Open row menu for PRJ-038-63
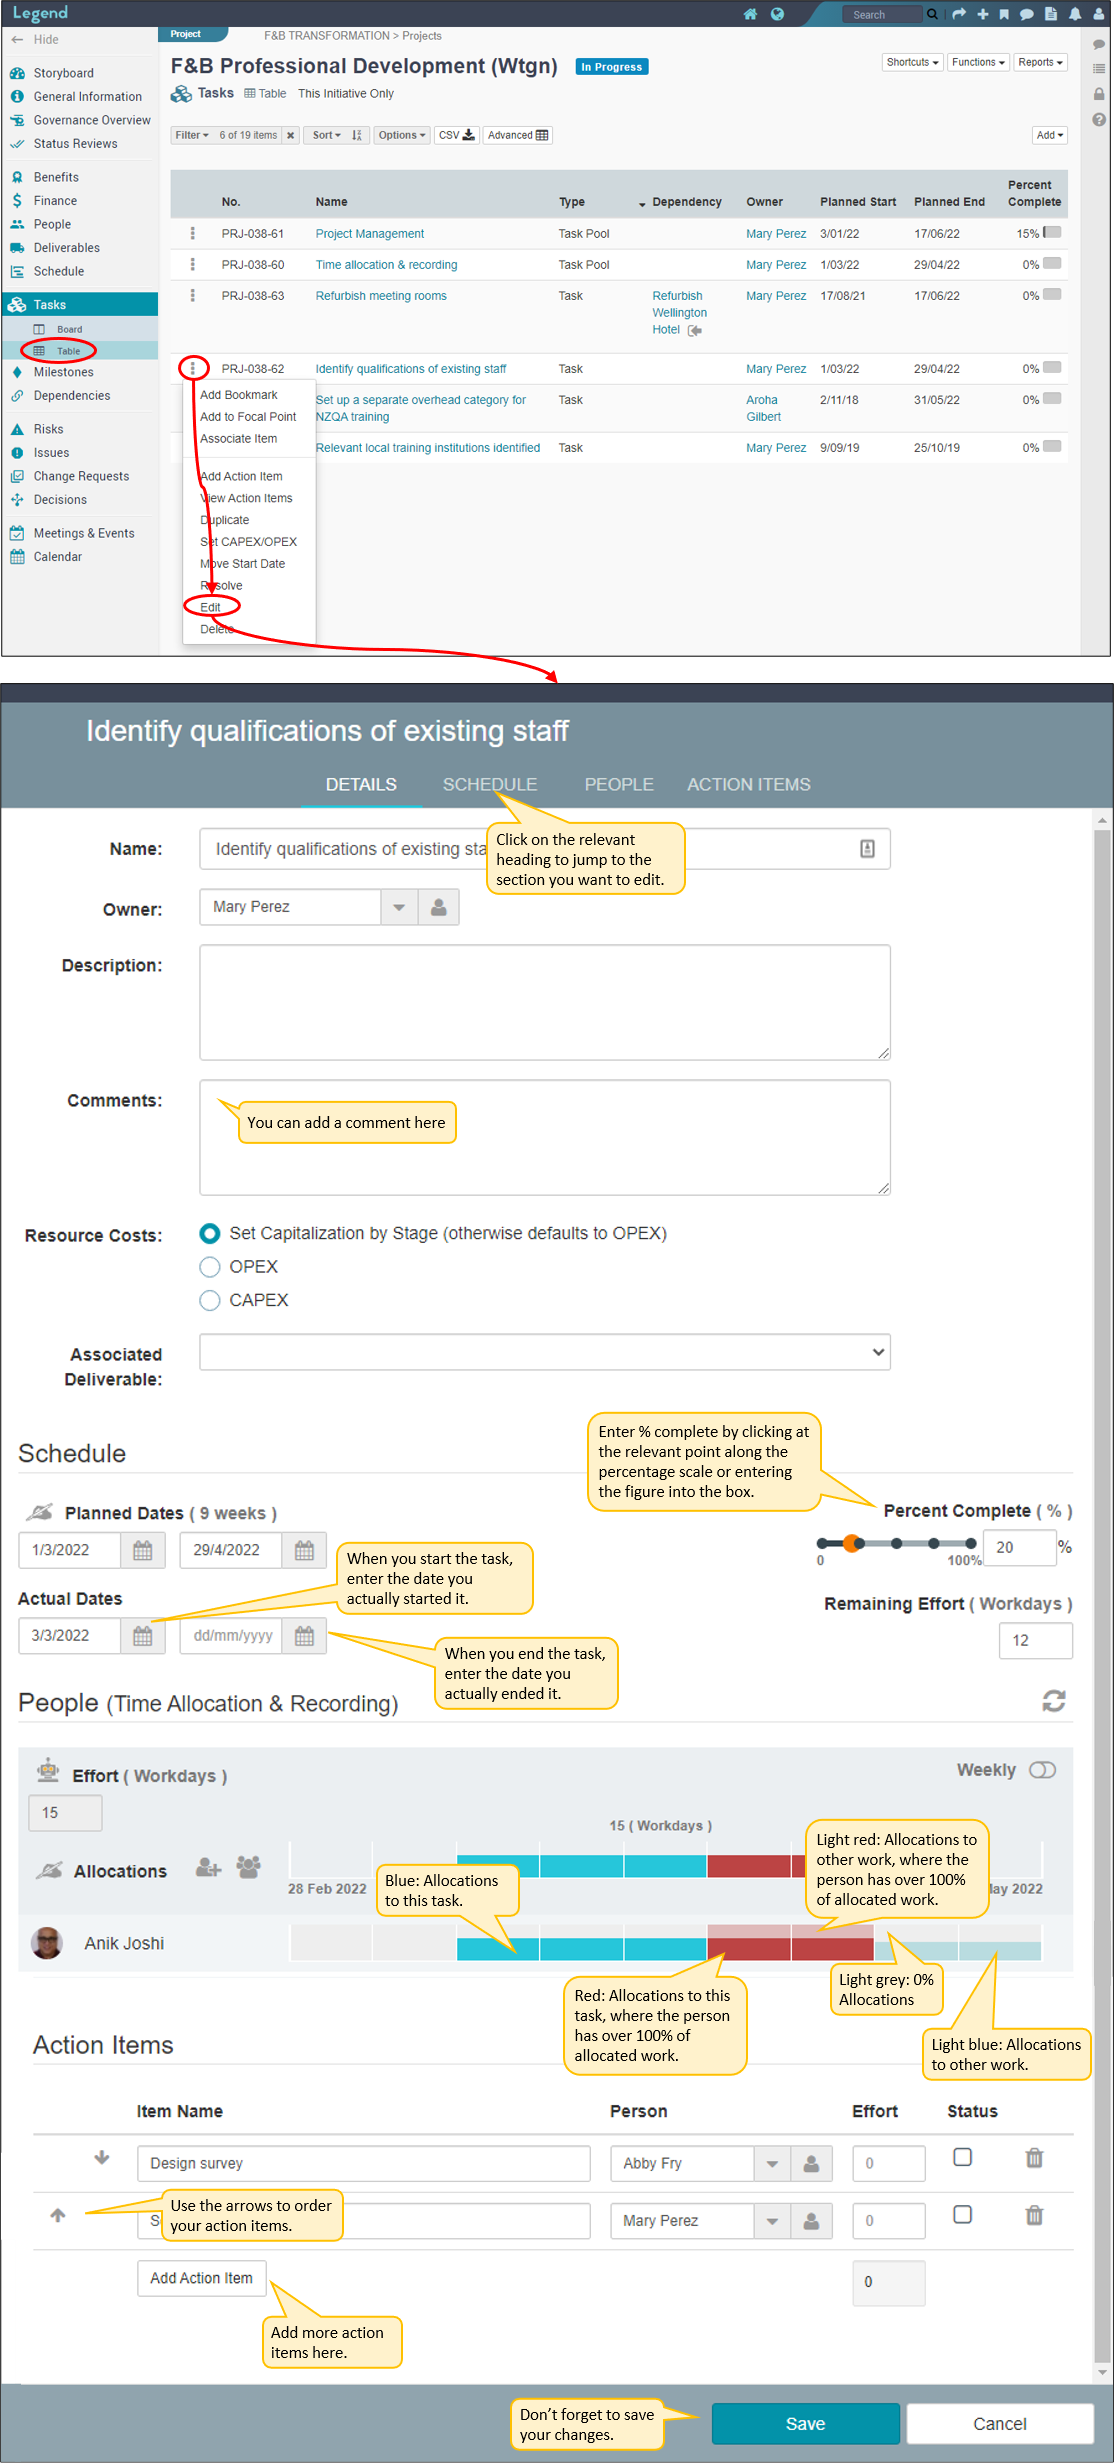The height and width of the screenshot is (2463, 1114). point(193,295)
